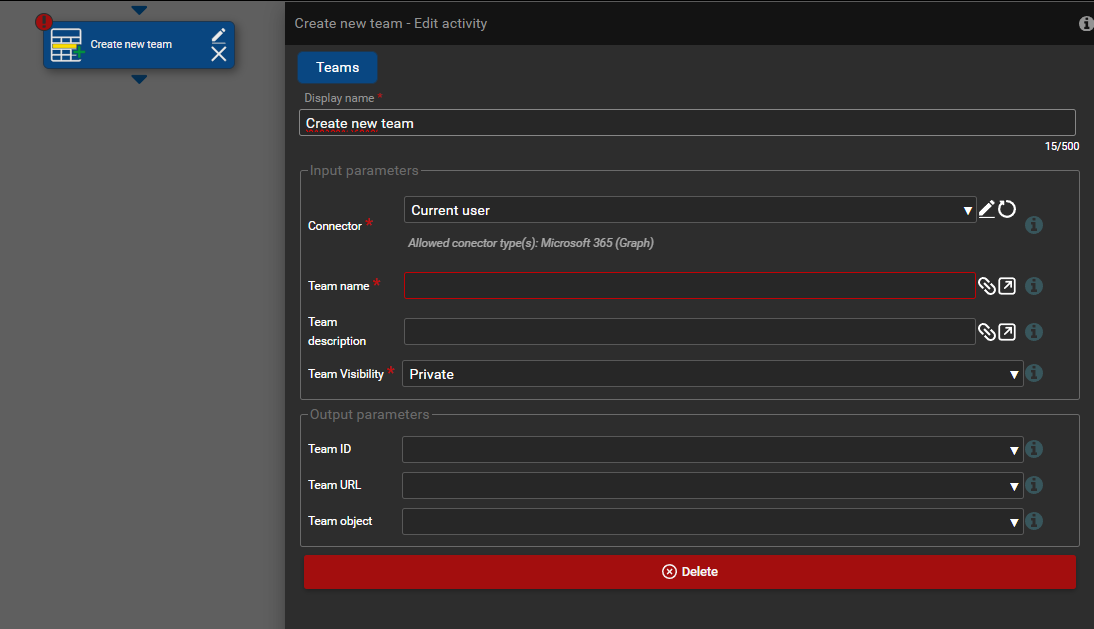Click the link icon next to Team description

987,332
